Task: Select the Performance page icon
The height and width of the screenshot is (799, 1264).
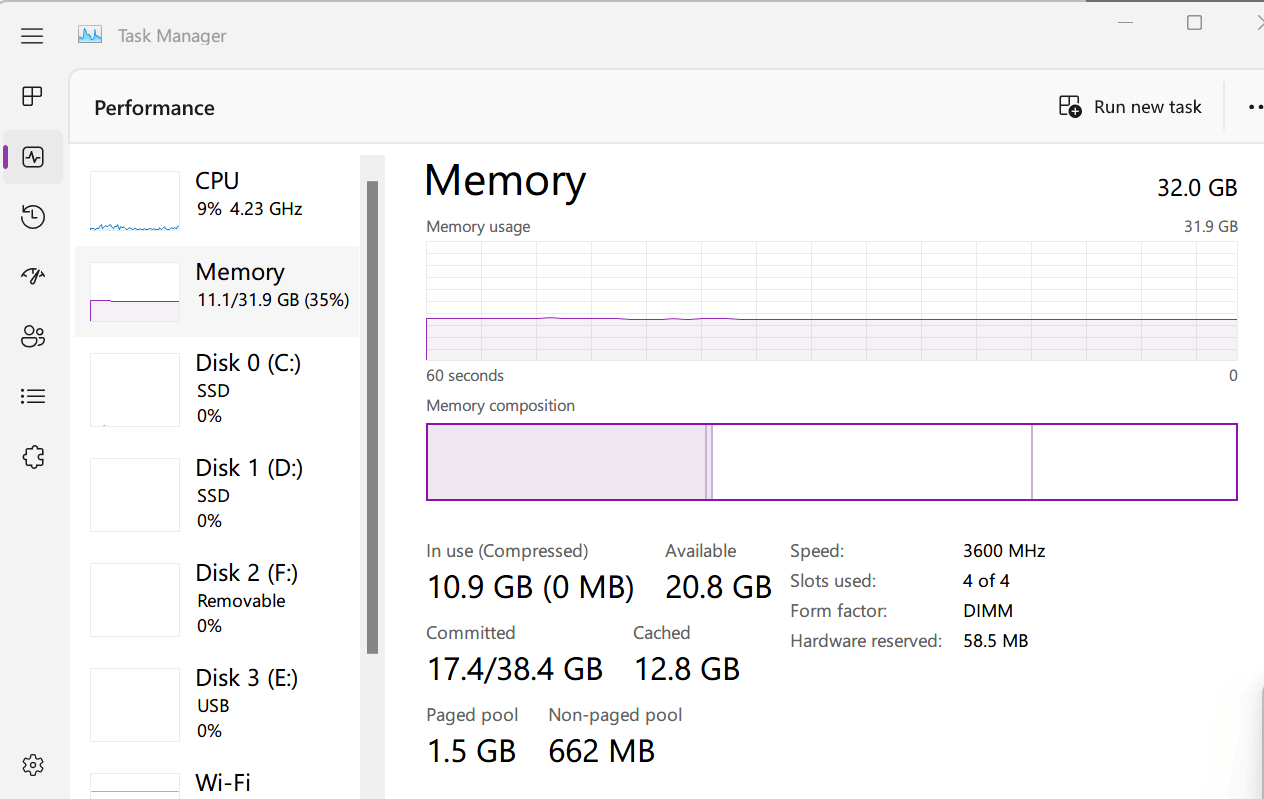Action: click(x=33, y=157)
